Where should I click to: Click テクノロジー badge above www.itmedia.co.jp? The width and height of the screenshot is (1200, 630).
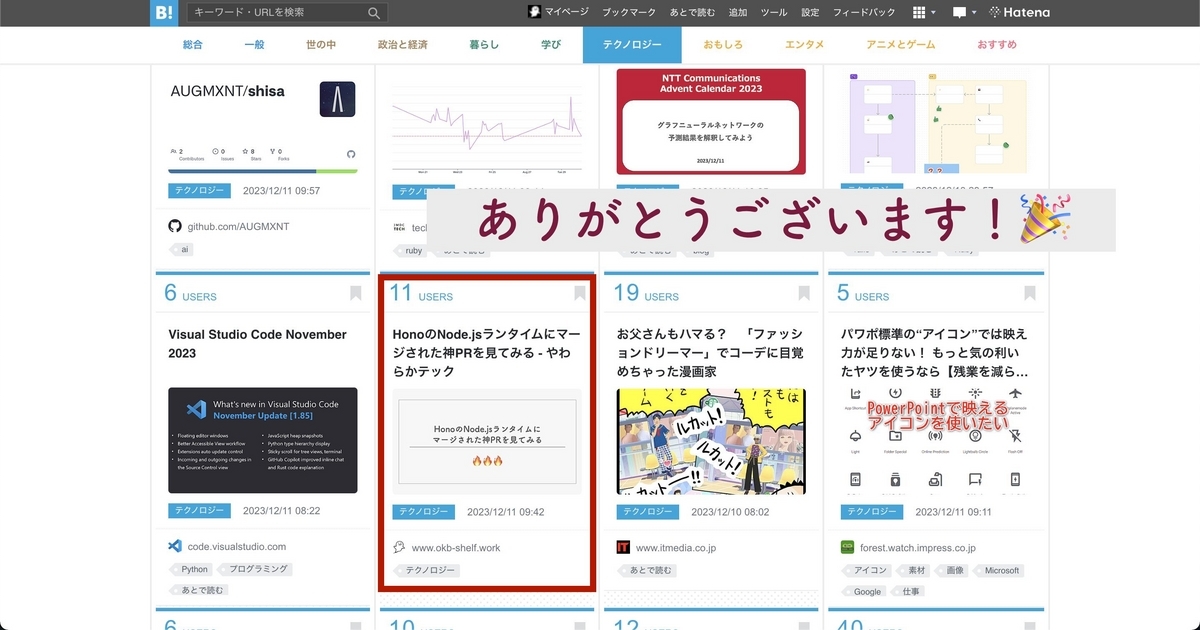(x=648, y=512)
